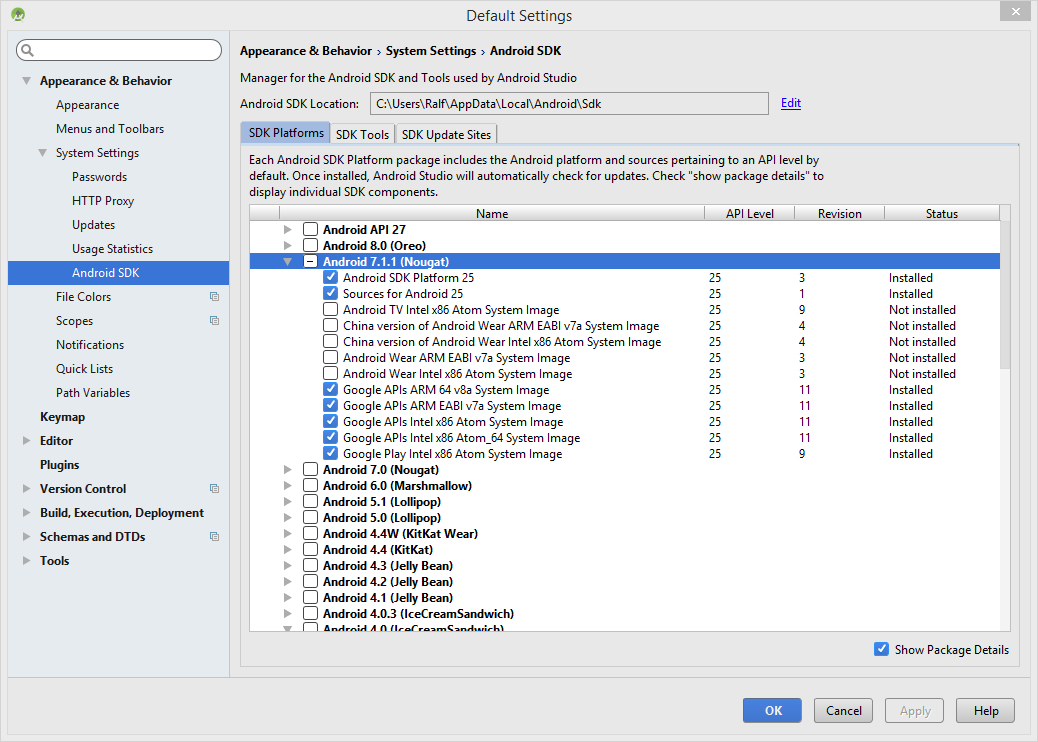Expand the Android 8.0 (Oreo) row
The height and width of the screenshot is (742, 1038).
(x=287, y=246)
